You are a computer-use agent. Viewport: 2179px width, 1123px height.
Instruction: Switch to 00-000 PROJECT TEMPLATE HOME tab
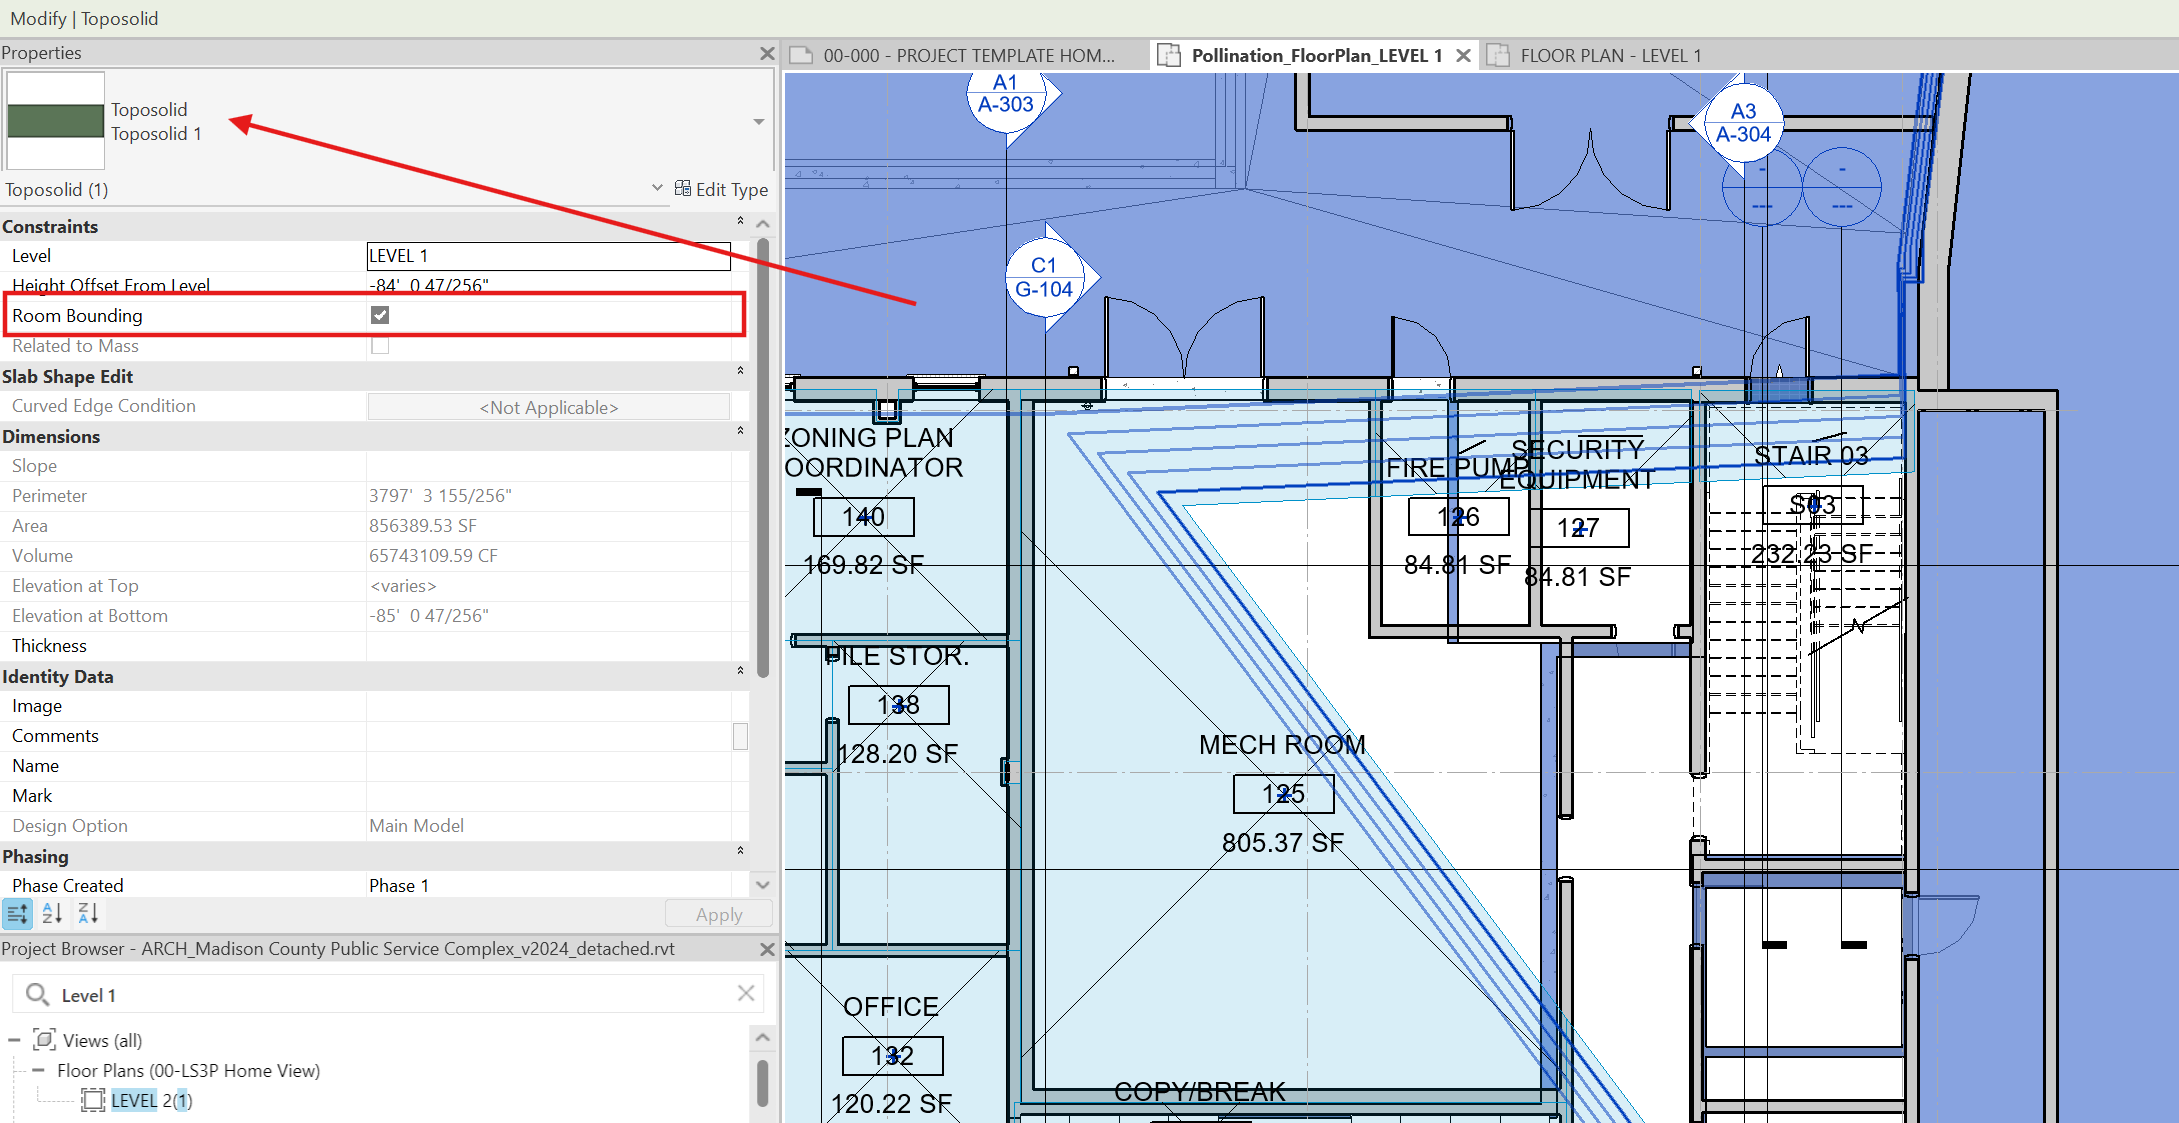[967, 56]
